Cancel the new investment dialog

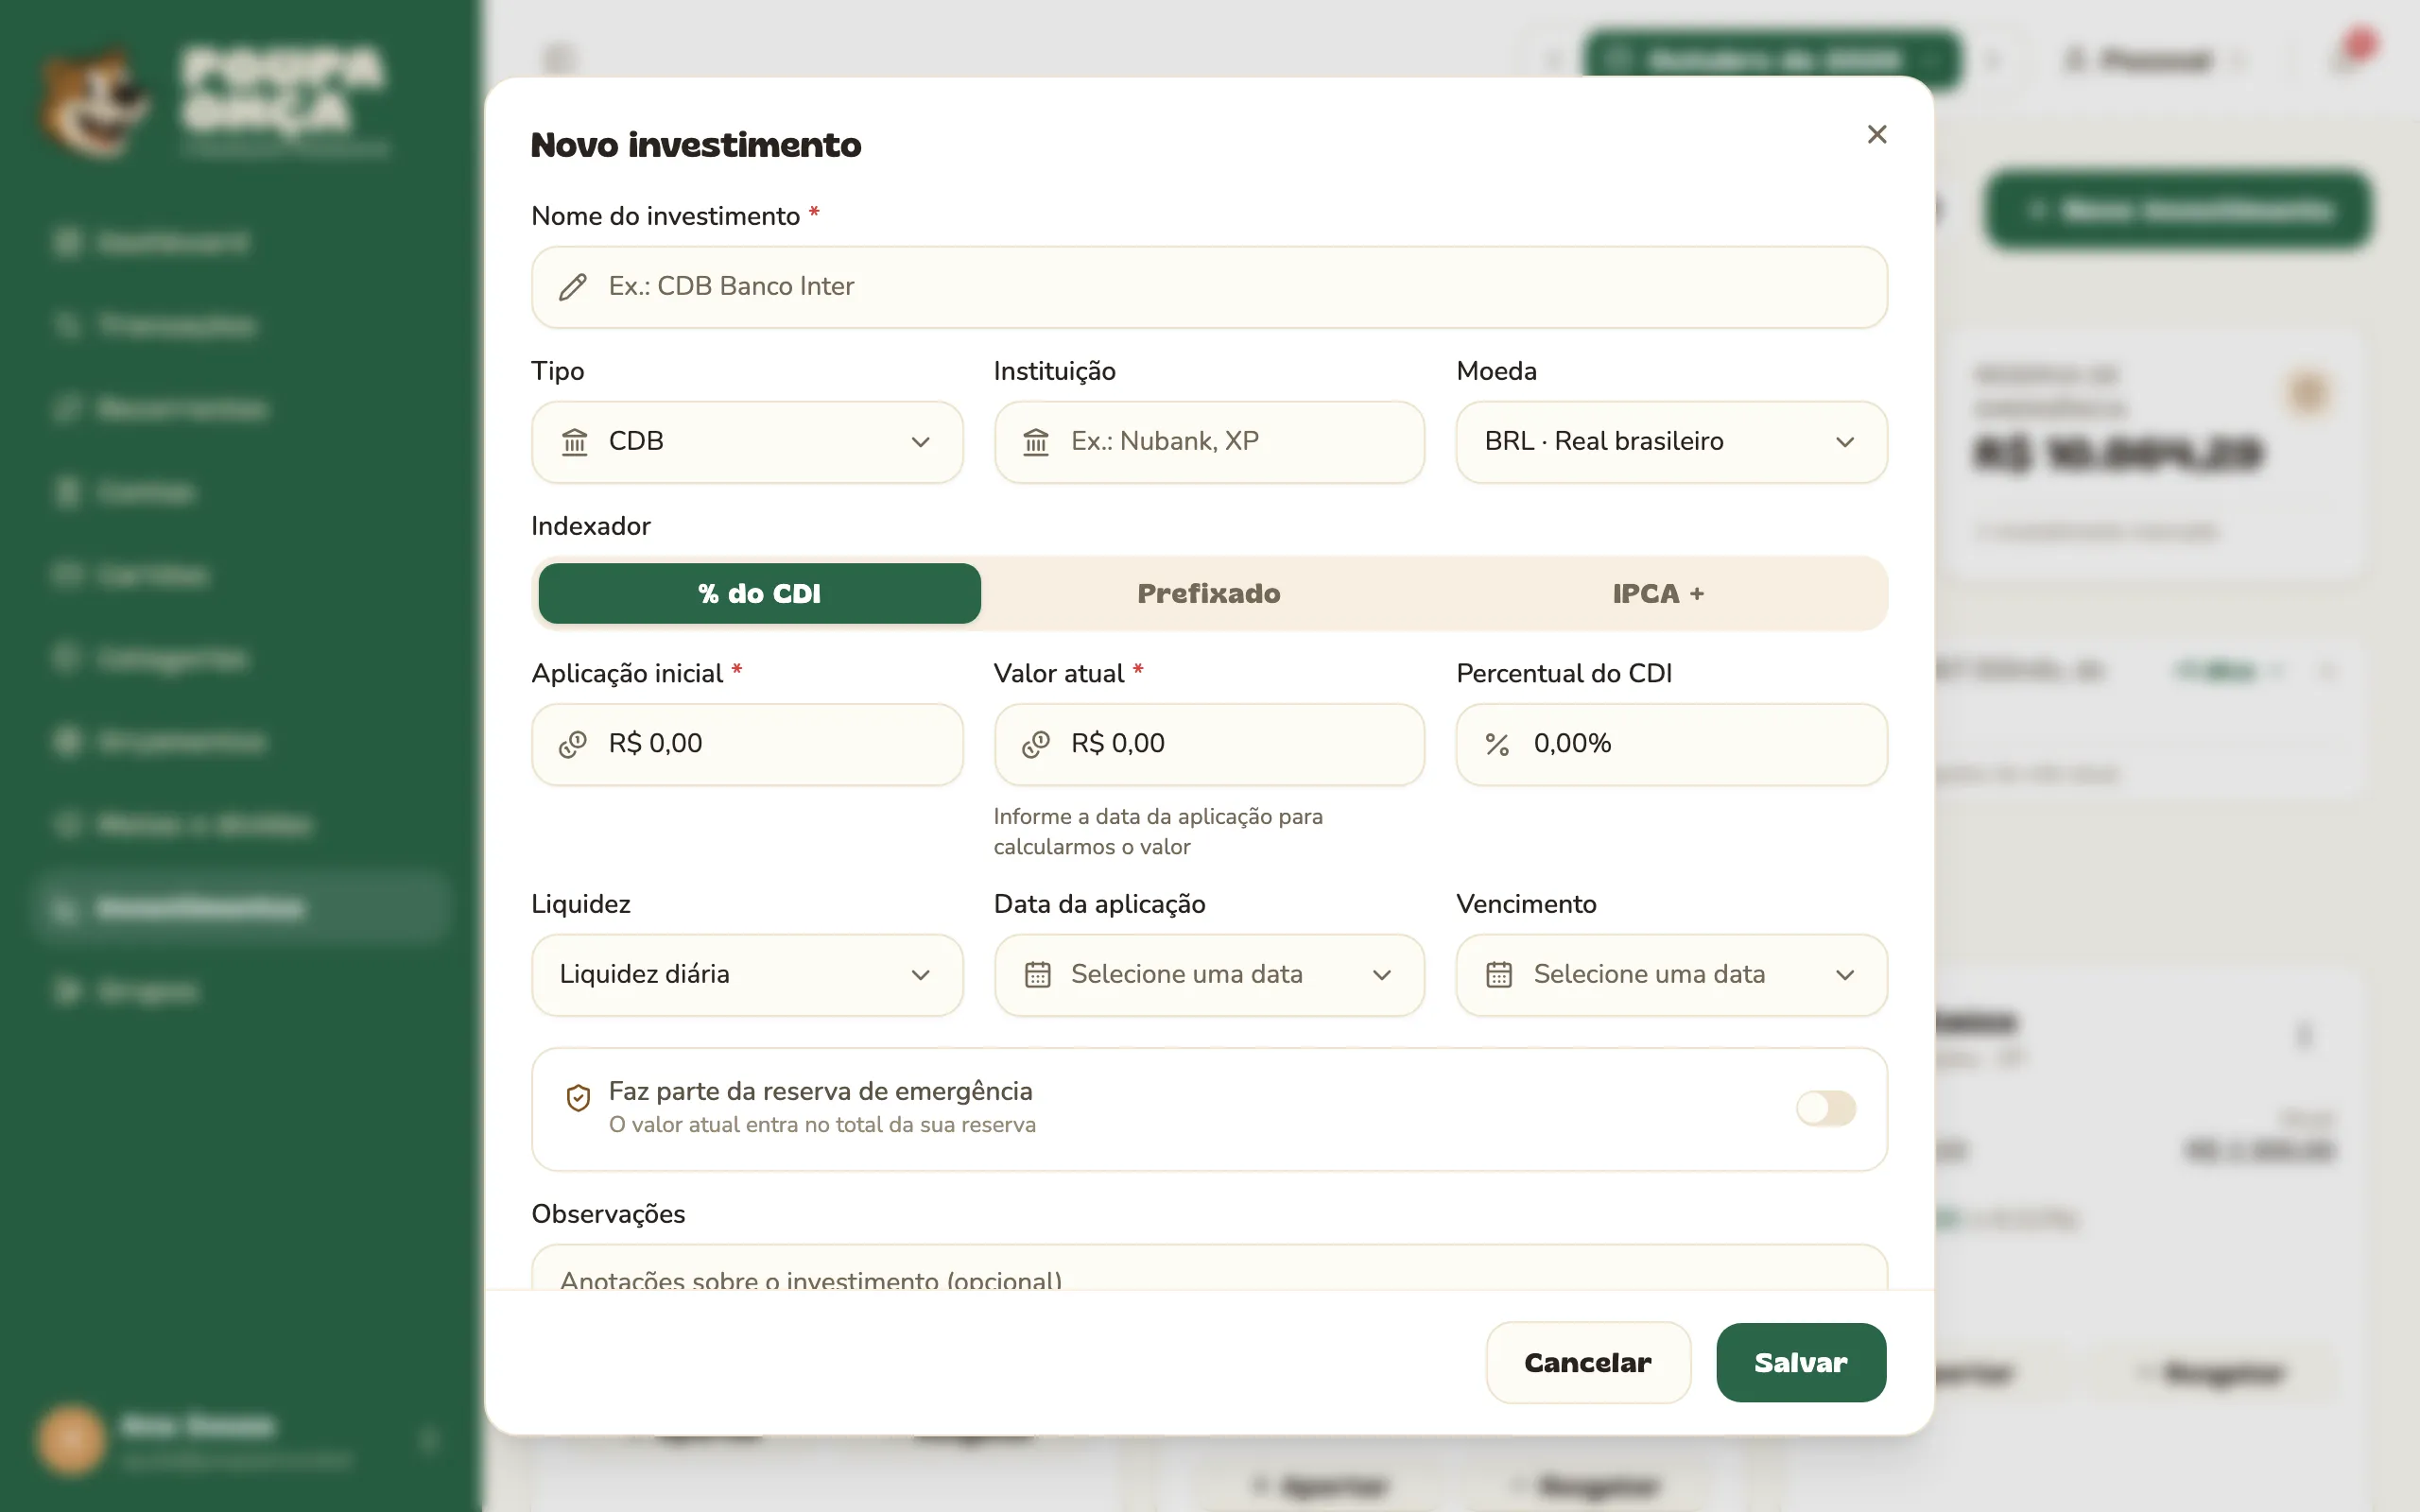[x=1588, y=1363]
